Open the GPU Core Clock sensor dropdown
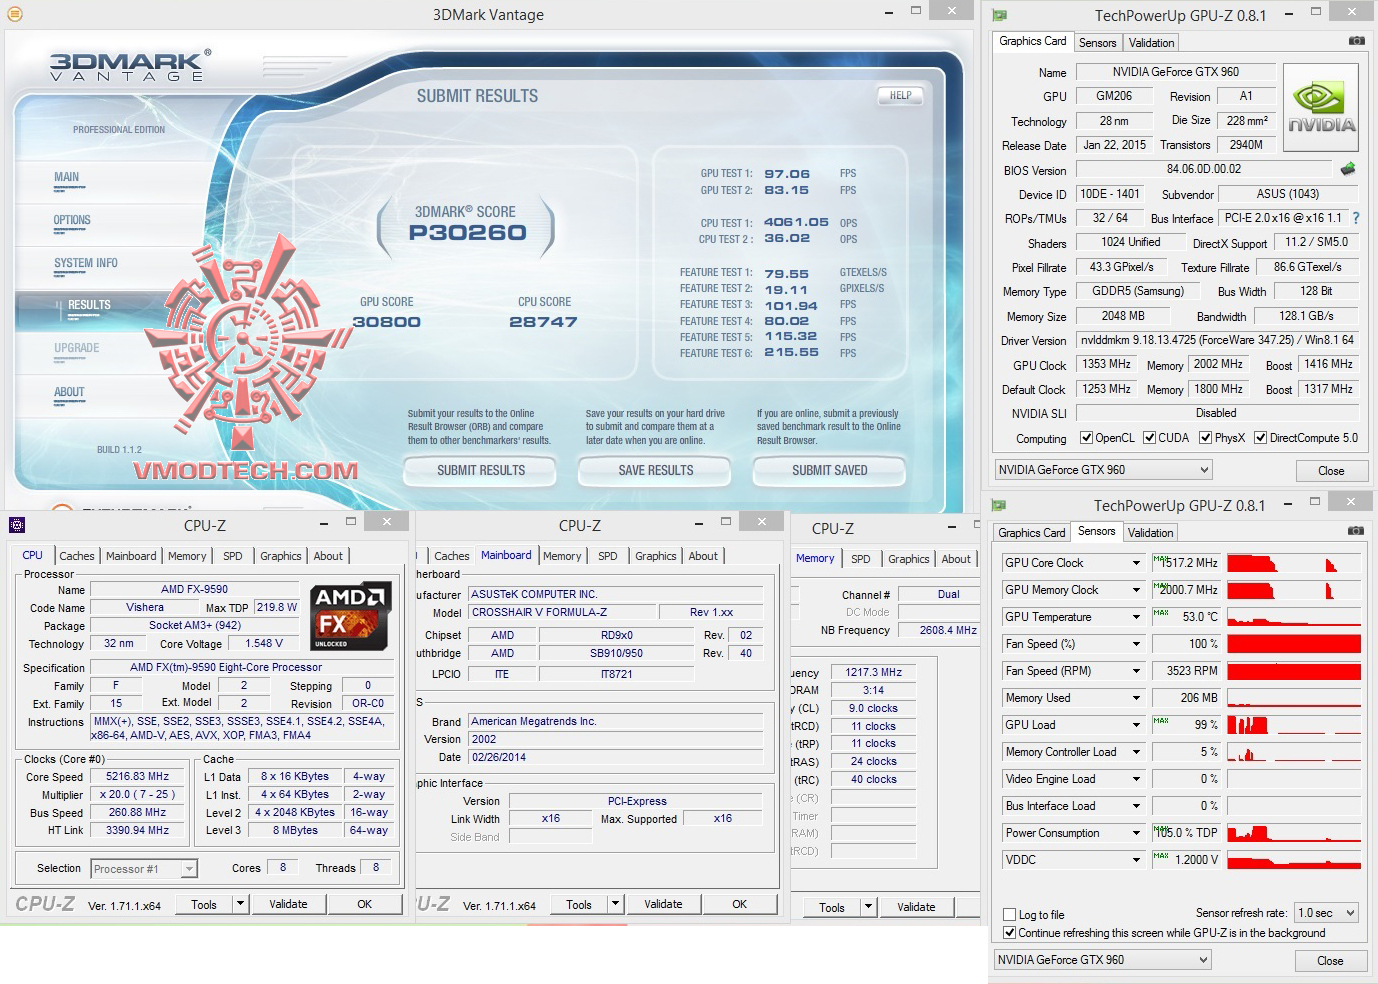 (x=1136, y=563)
